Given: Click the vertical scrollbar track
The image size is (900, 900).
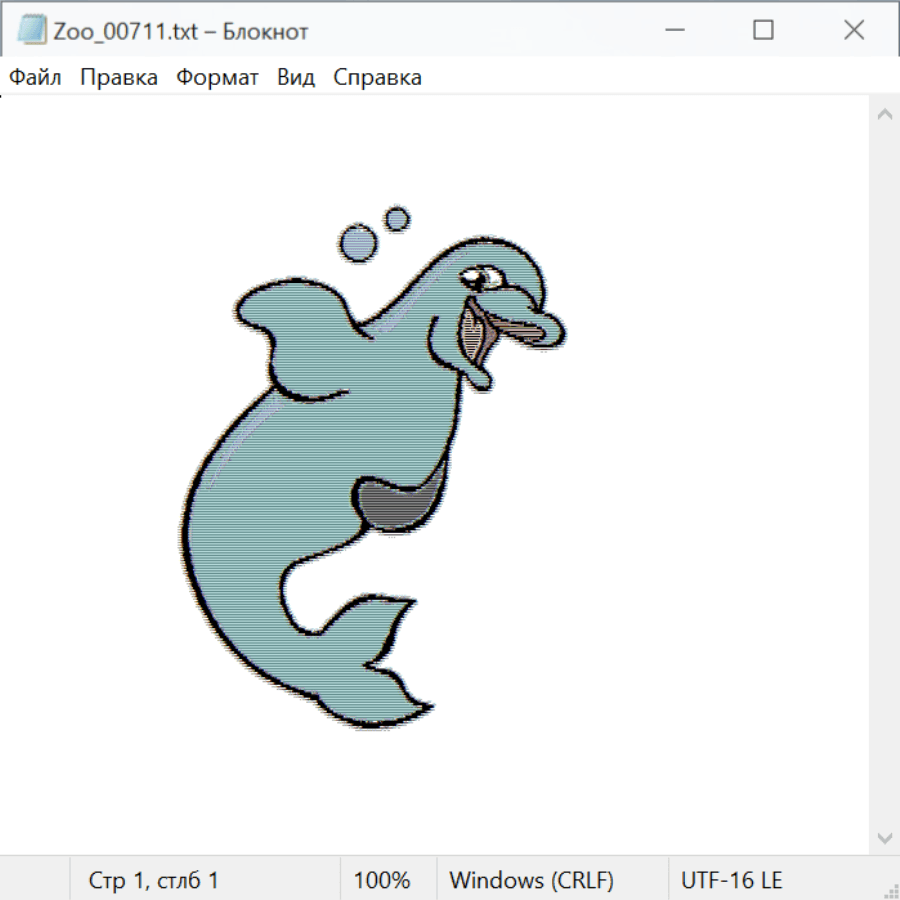Looking at the screenshot, I should 884,475.
